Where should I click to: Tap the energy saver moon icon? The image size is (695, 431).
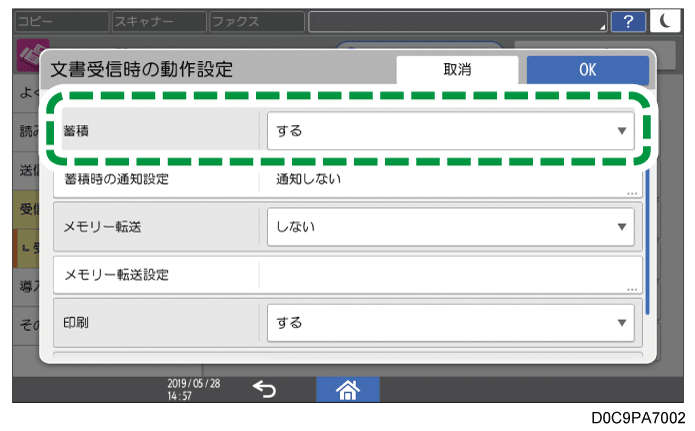[665, 21]
